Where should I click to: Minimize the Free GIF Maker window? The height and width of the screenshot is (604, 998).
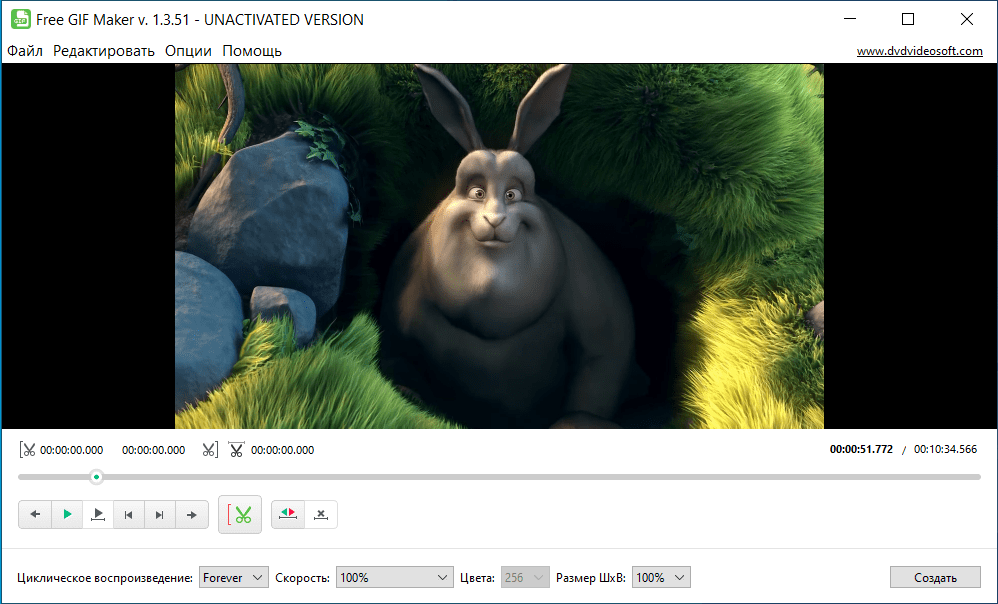[850, 19]
